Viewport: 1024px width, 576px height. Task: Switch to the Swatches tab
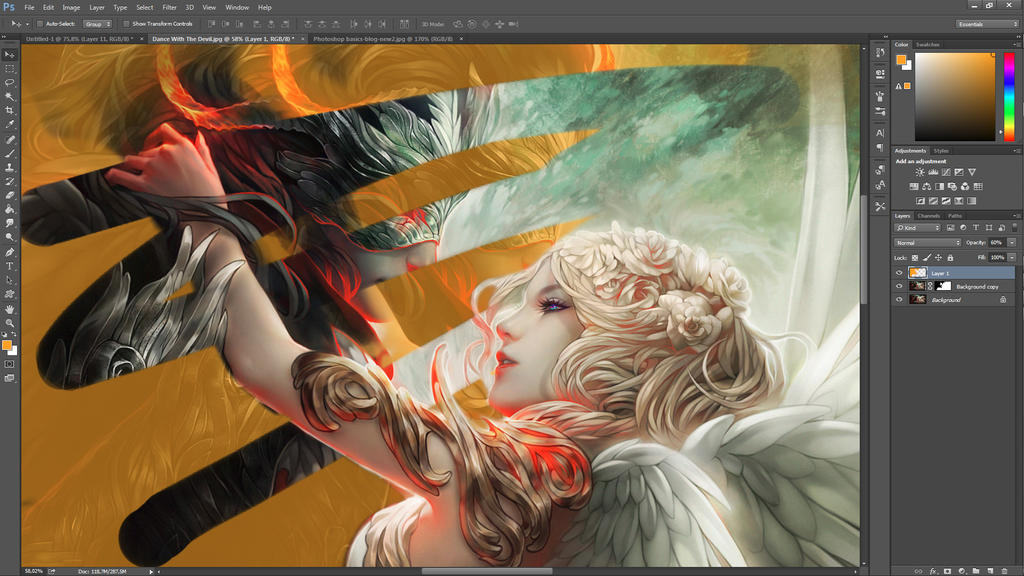point(927,44)
